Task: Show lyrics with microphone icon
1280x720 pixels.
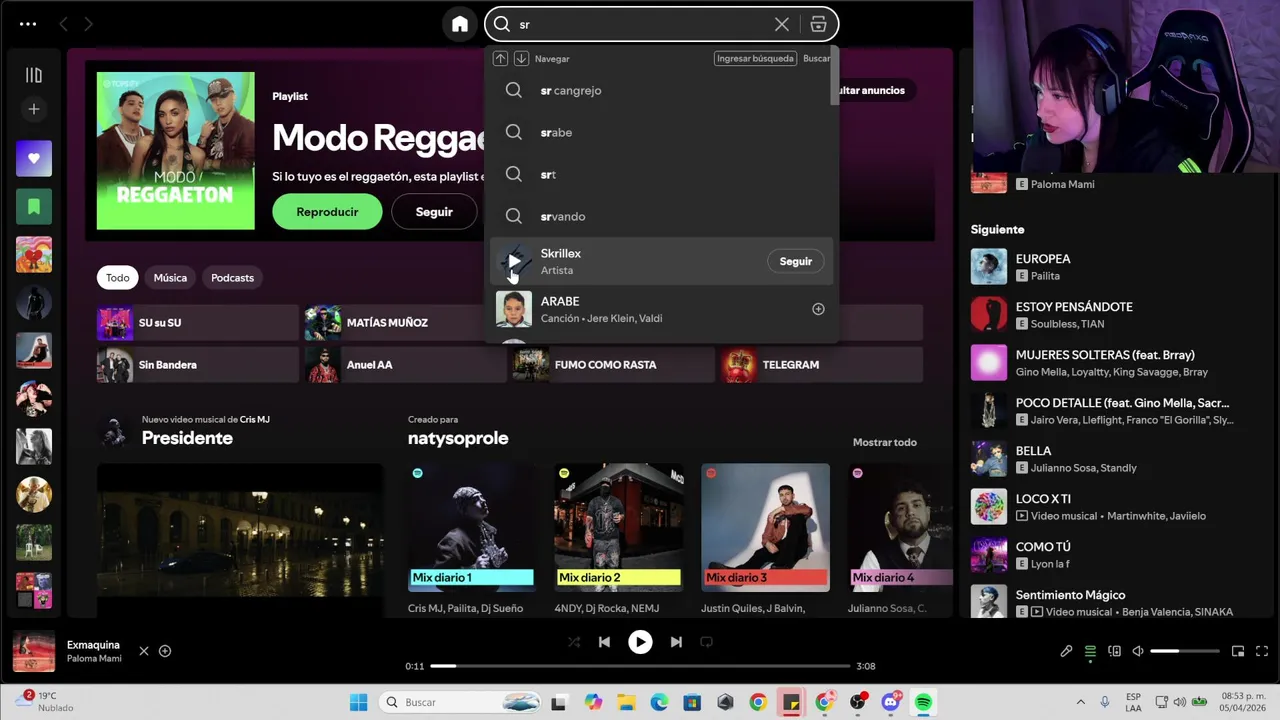Action: [1066, 651]
